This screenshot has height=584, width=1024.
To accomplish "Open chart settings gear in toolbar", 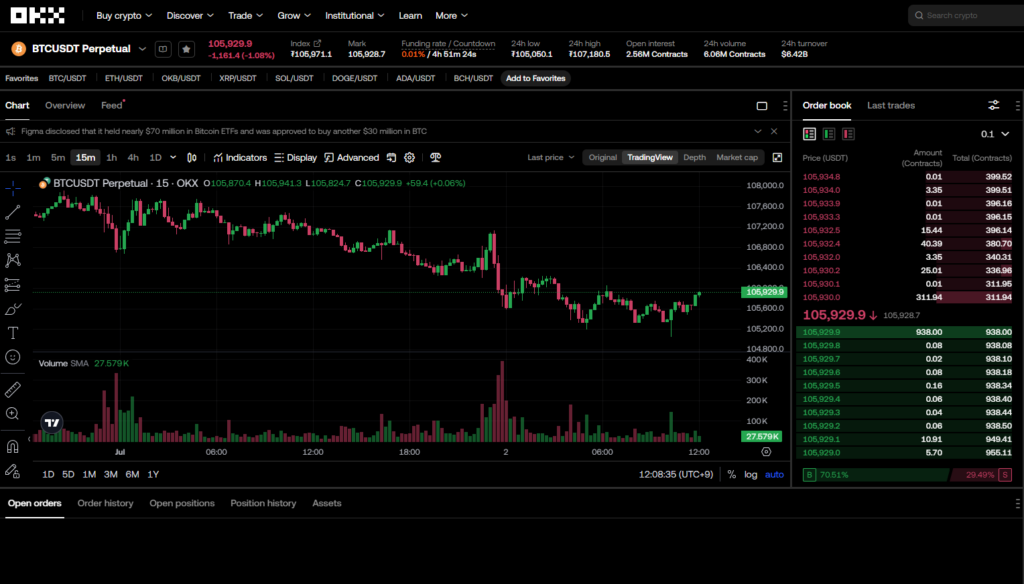I will tap(409, 157).
